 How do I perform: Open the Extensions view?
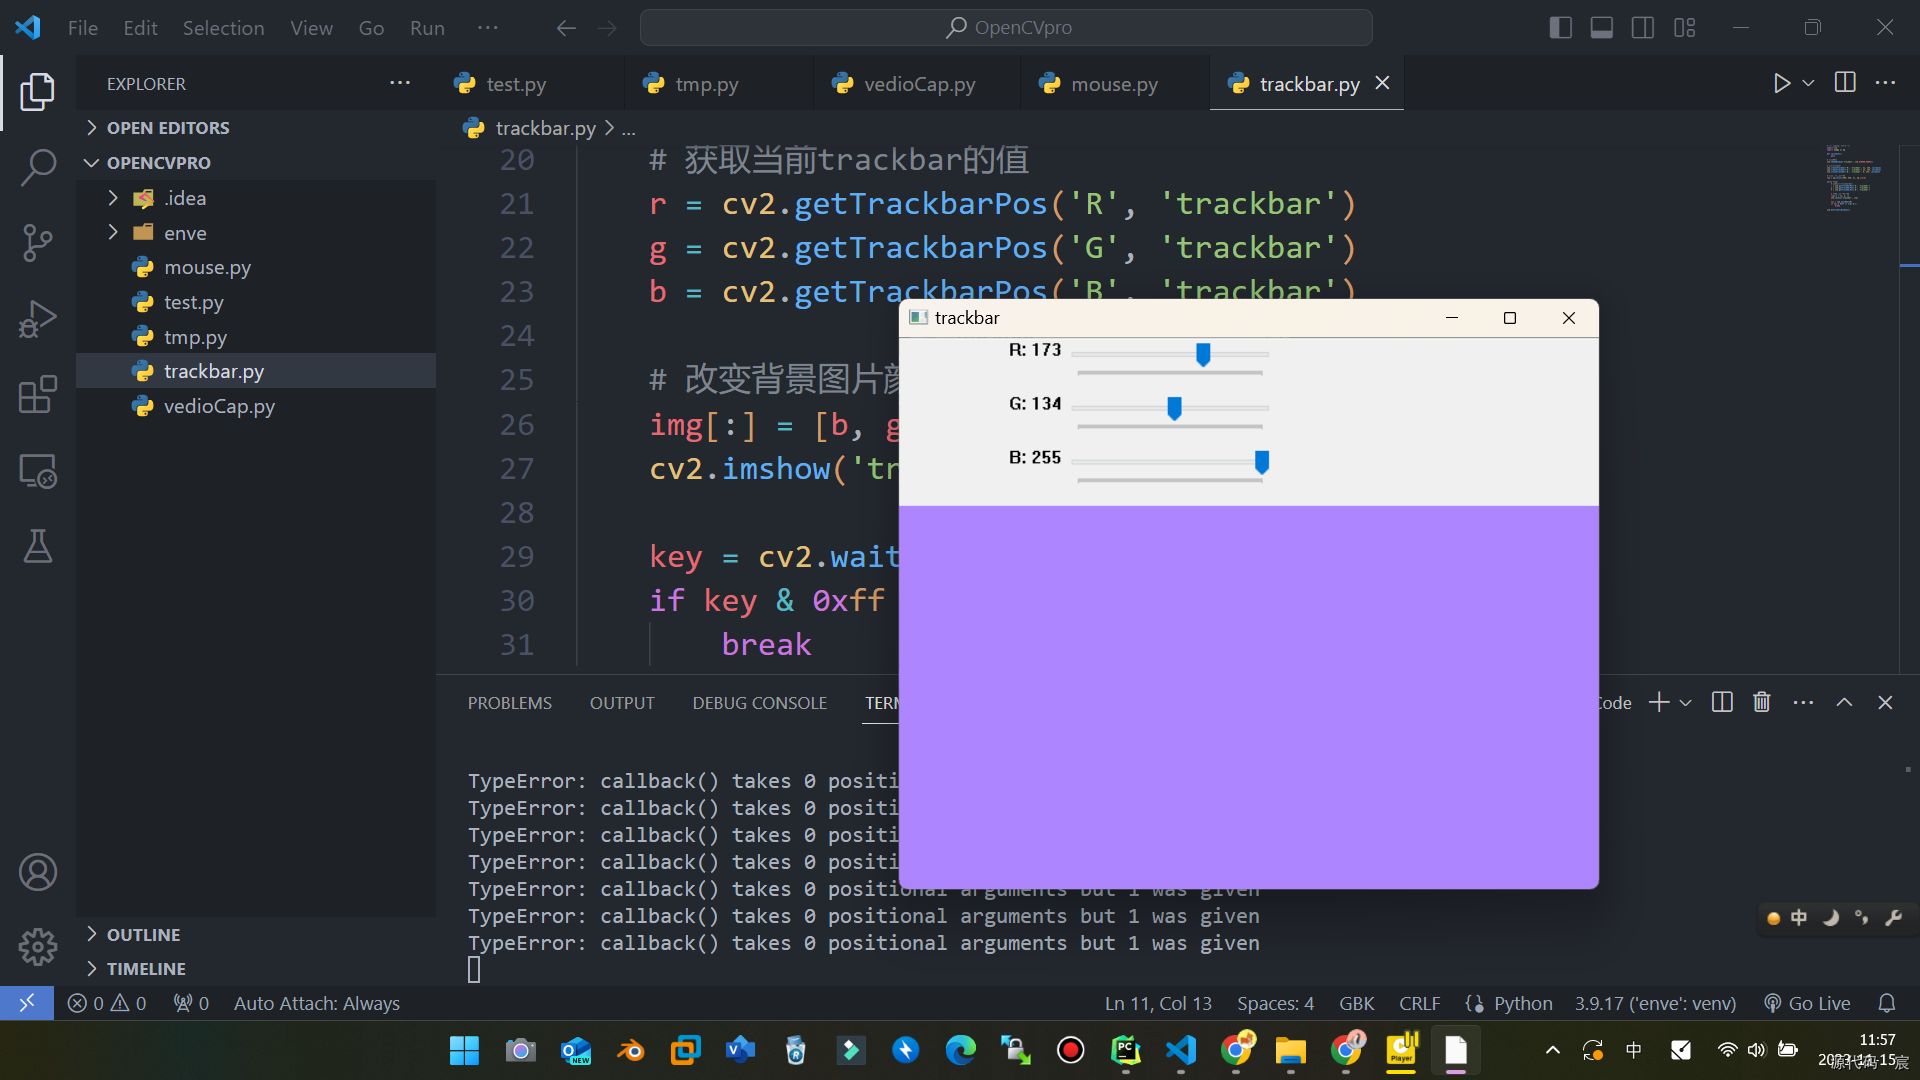[38, 395]
